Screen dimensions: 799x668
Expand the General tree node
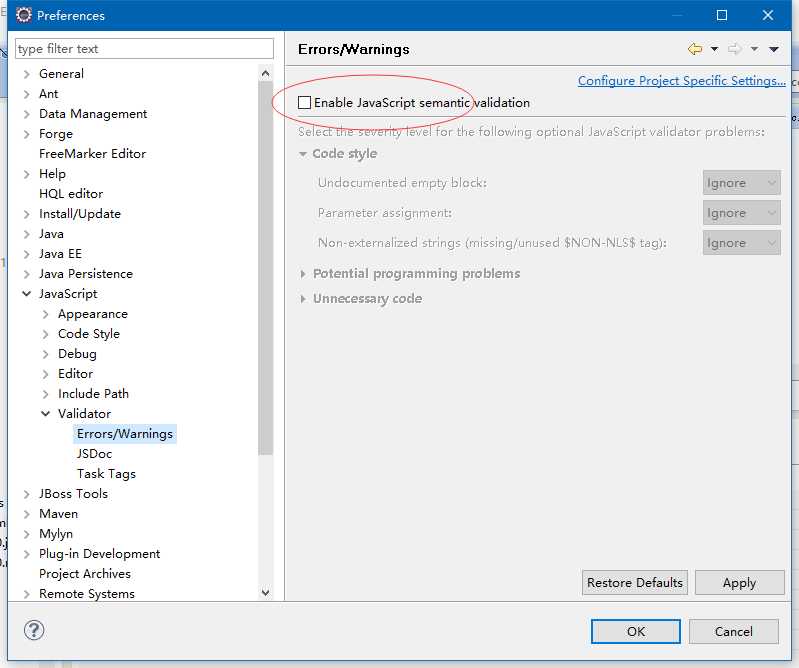26,74
